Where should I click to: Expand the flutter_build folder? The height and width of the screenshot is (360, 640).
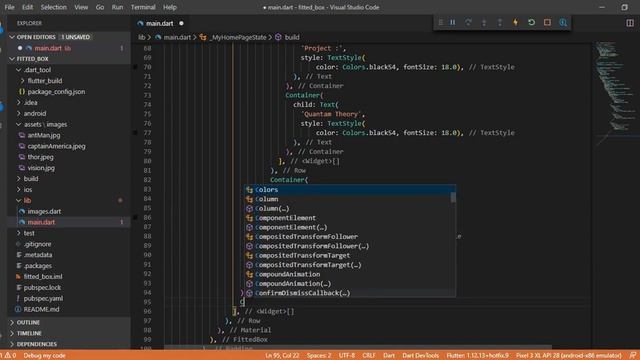(x=22, y=81)
